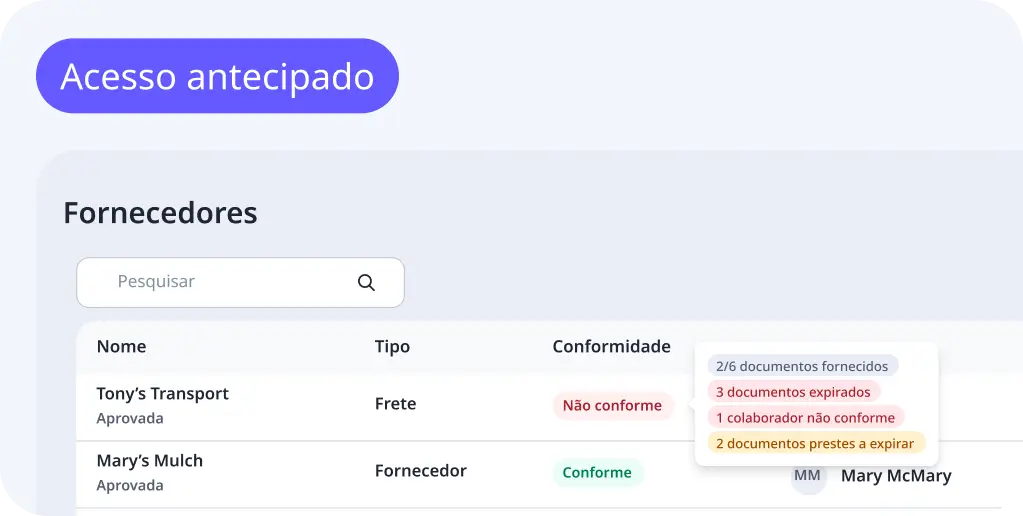Select the 2 documentos prestes a expirar tag

coord(815,444)
